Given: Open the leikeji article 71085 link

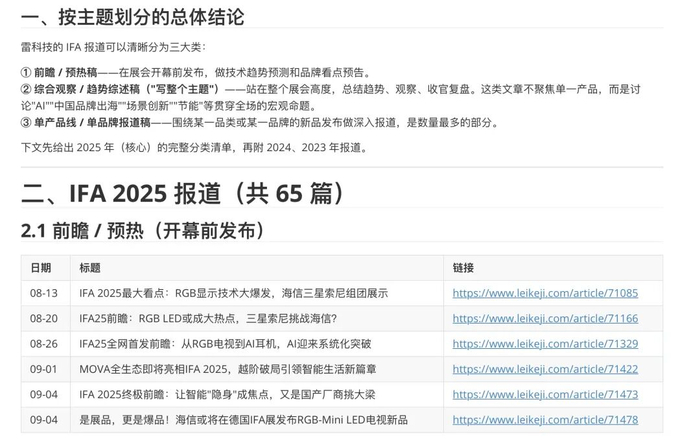Looking at the screenshot, I should (545, 293).
